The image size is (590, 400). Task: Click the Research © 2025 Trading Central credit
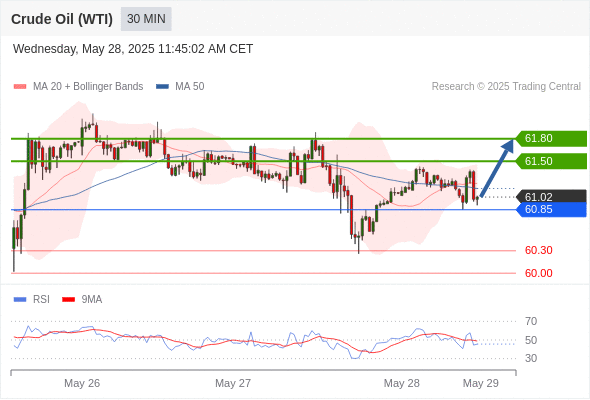pos(506,87)
